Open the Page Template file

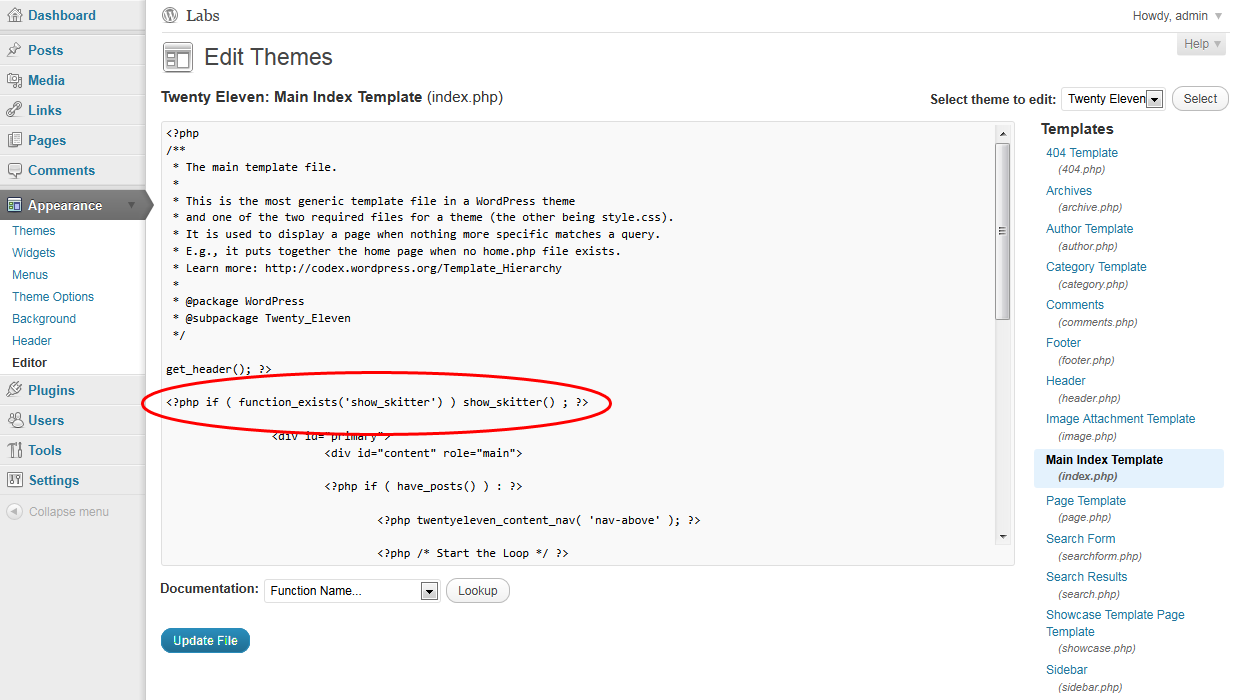pos(1086,501)
